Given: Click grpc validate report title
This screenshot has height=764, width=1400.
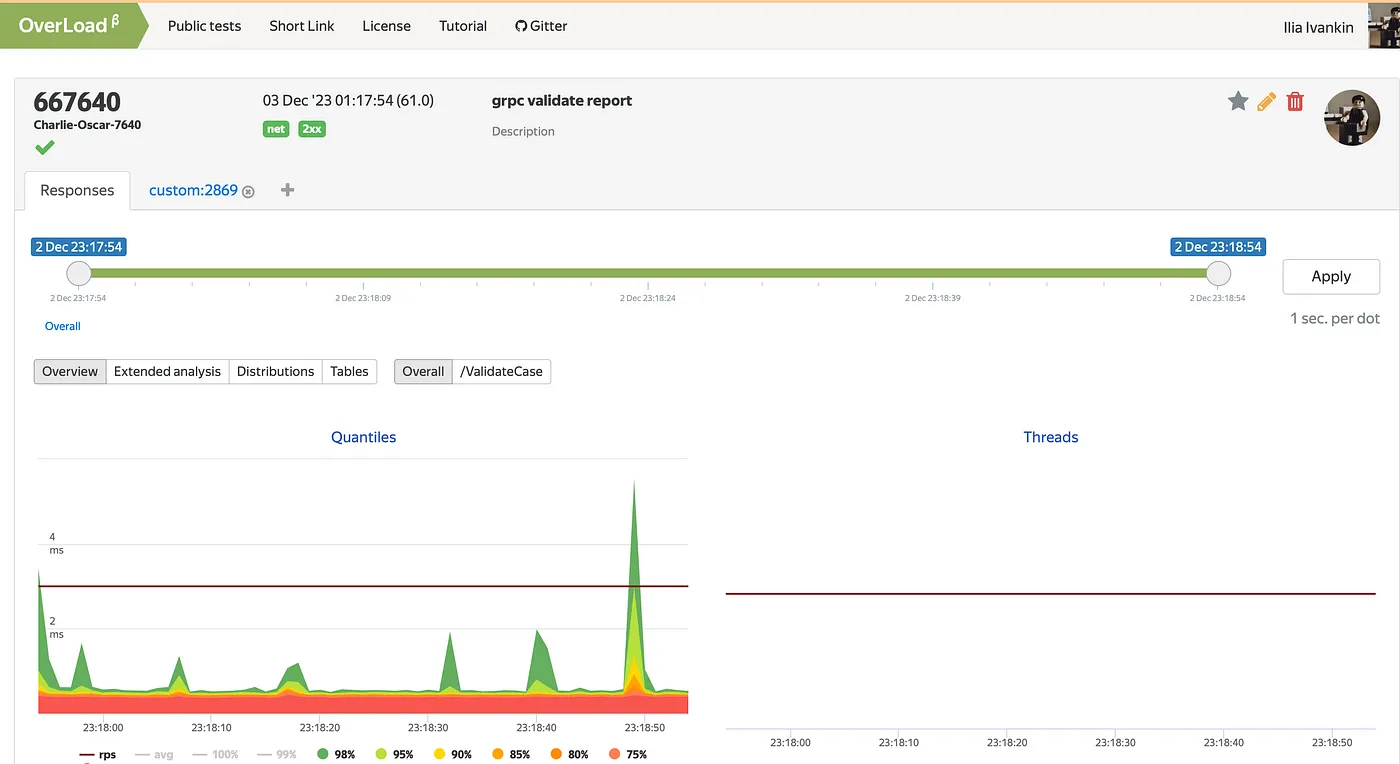Looking at the screenshot, I should pos(562,100).
